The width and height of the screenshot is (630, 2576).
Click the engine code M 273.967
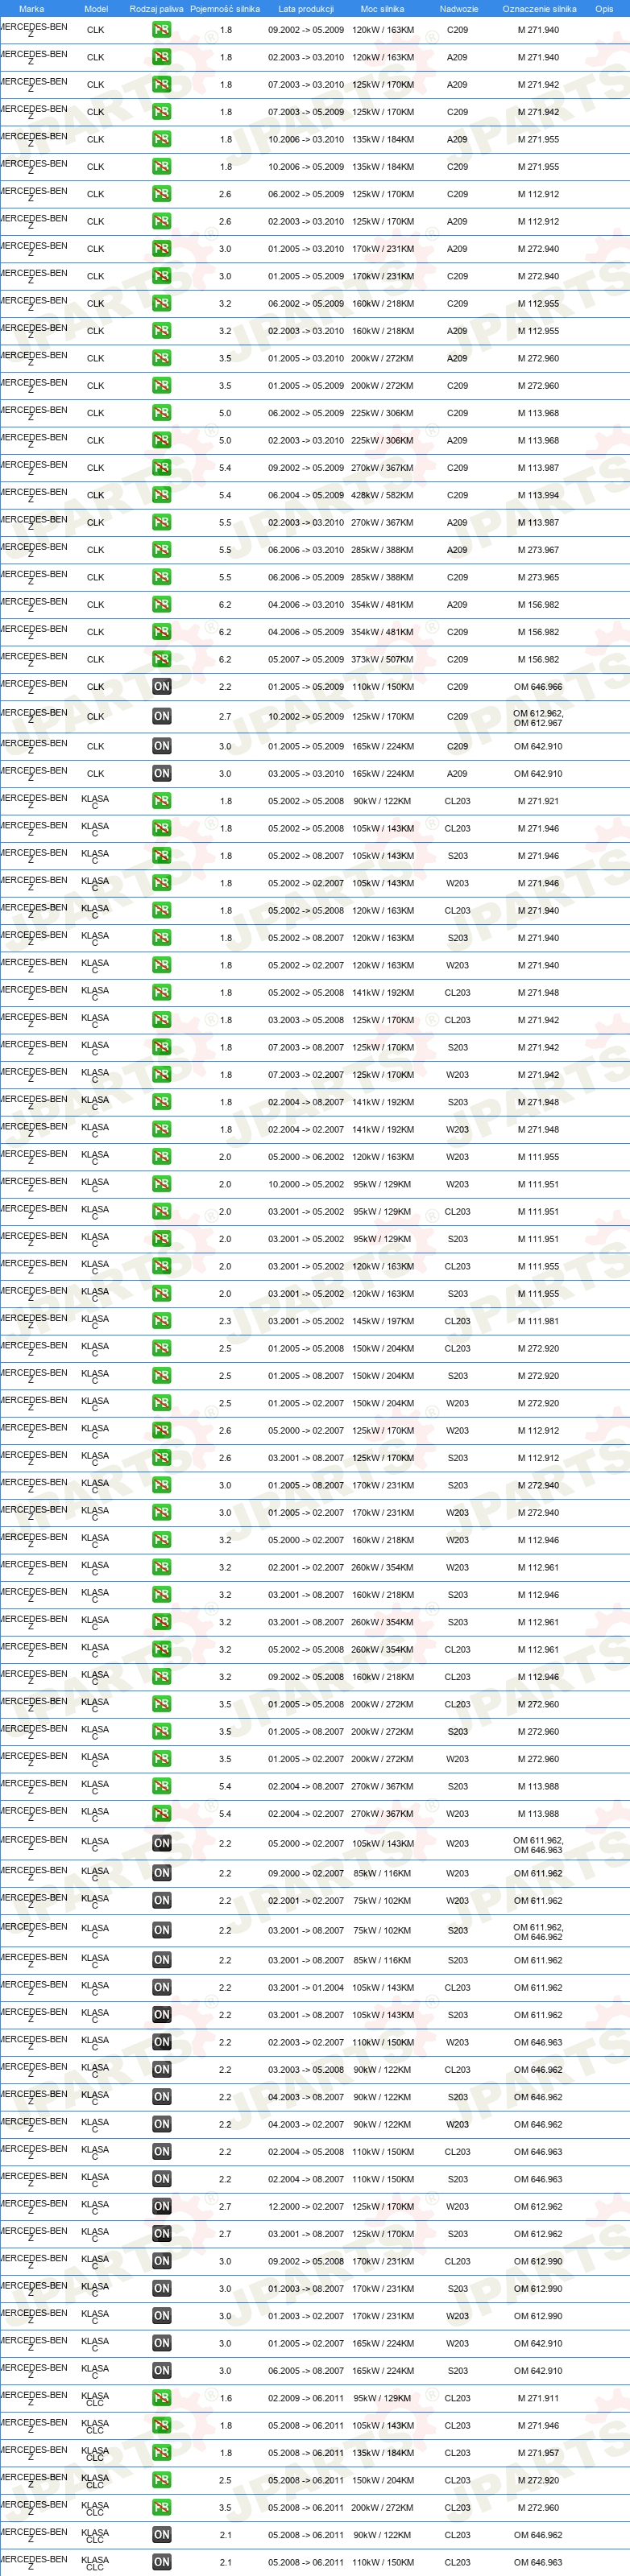(538, 550)
